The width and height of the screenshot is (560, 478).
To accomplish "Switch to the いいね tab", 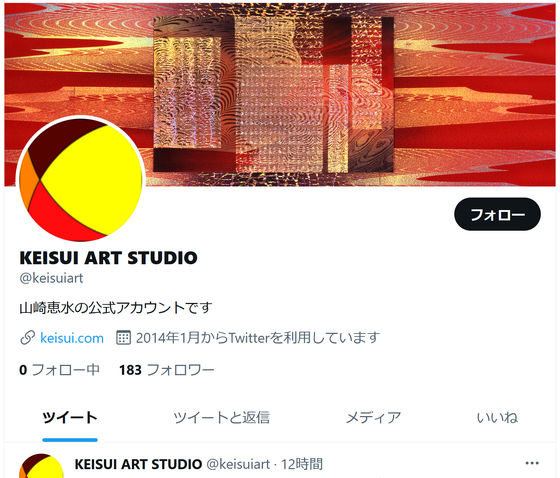I will [497, 418].
